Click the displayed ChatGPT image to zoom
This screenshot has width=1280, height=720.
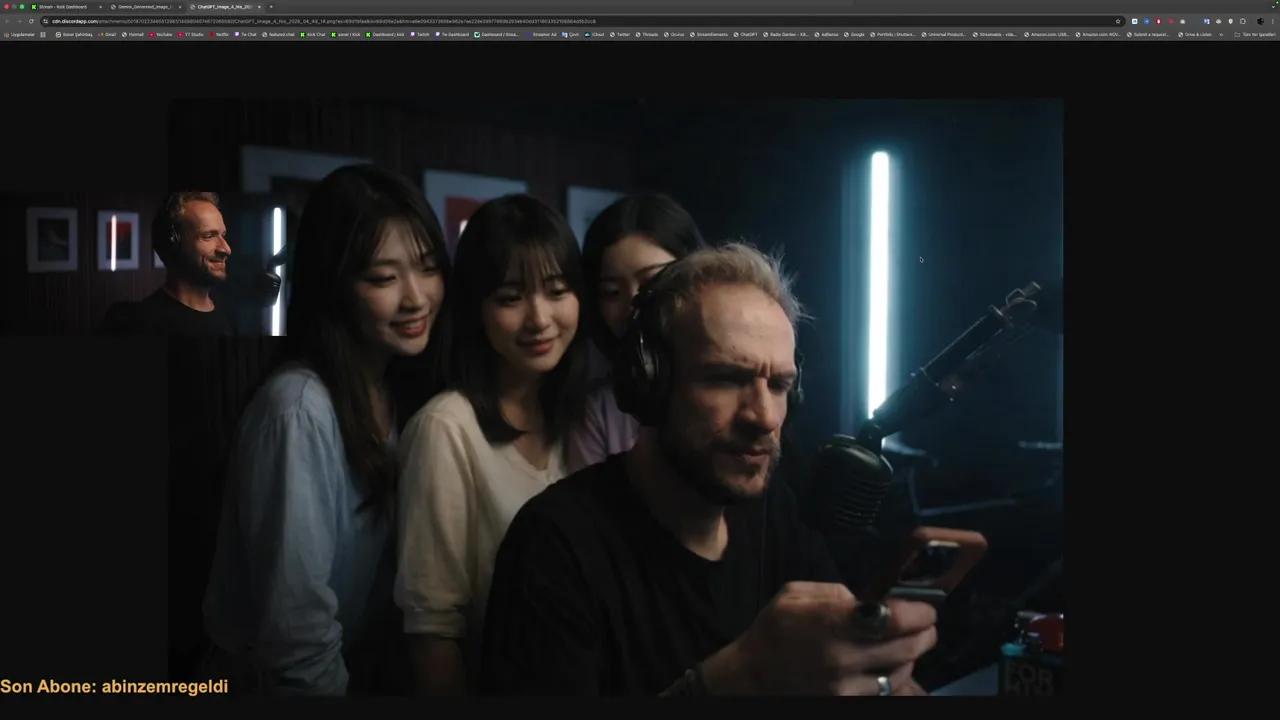pos(614,397)
